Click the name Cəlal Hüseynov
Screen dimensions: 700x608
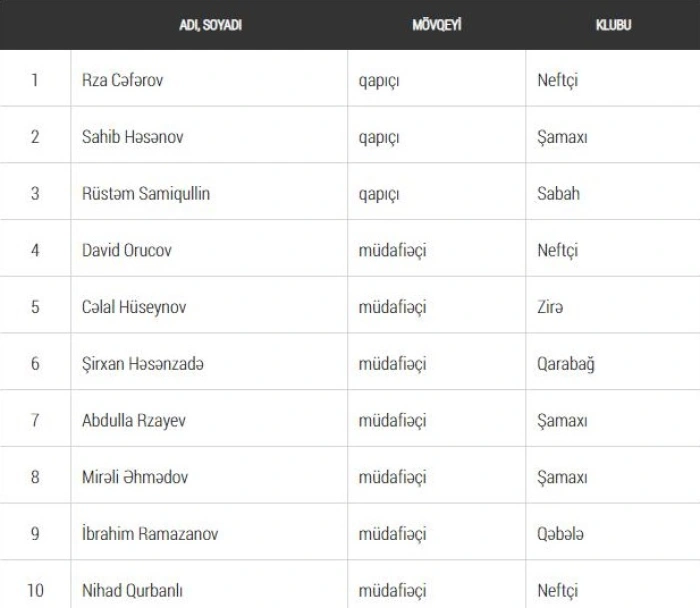(134, 307)
